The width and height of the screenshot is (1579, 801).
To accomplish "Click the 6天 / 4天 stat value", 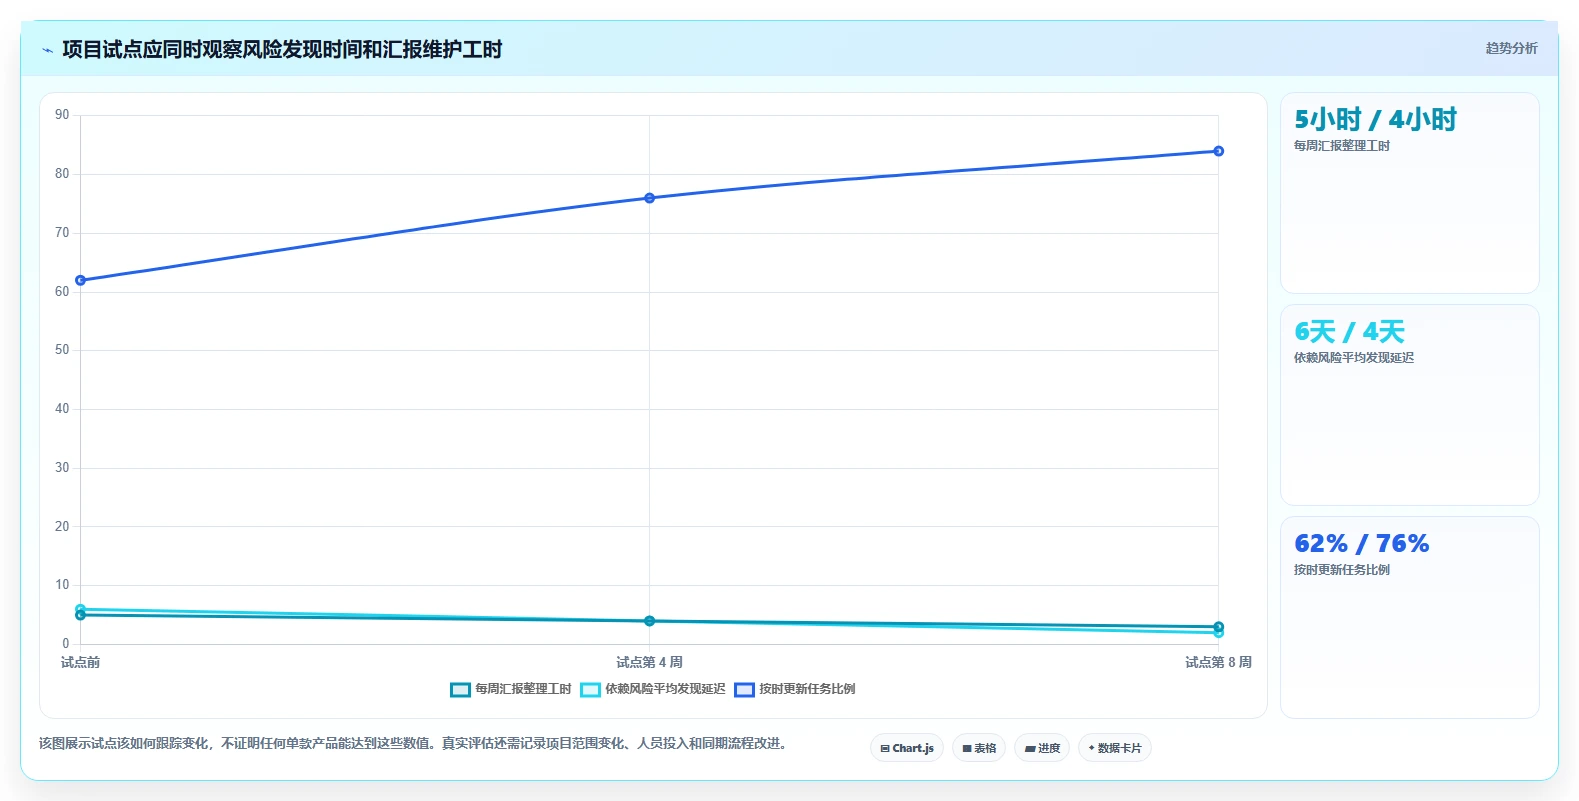I will (x=1349, y=332).
